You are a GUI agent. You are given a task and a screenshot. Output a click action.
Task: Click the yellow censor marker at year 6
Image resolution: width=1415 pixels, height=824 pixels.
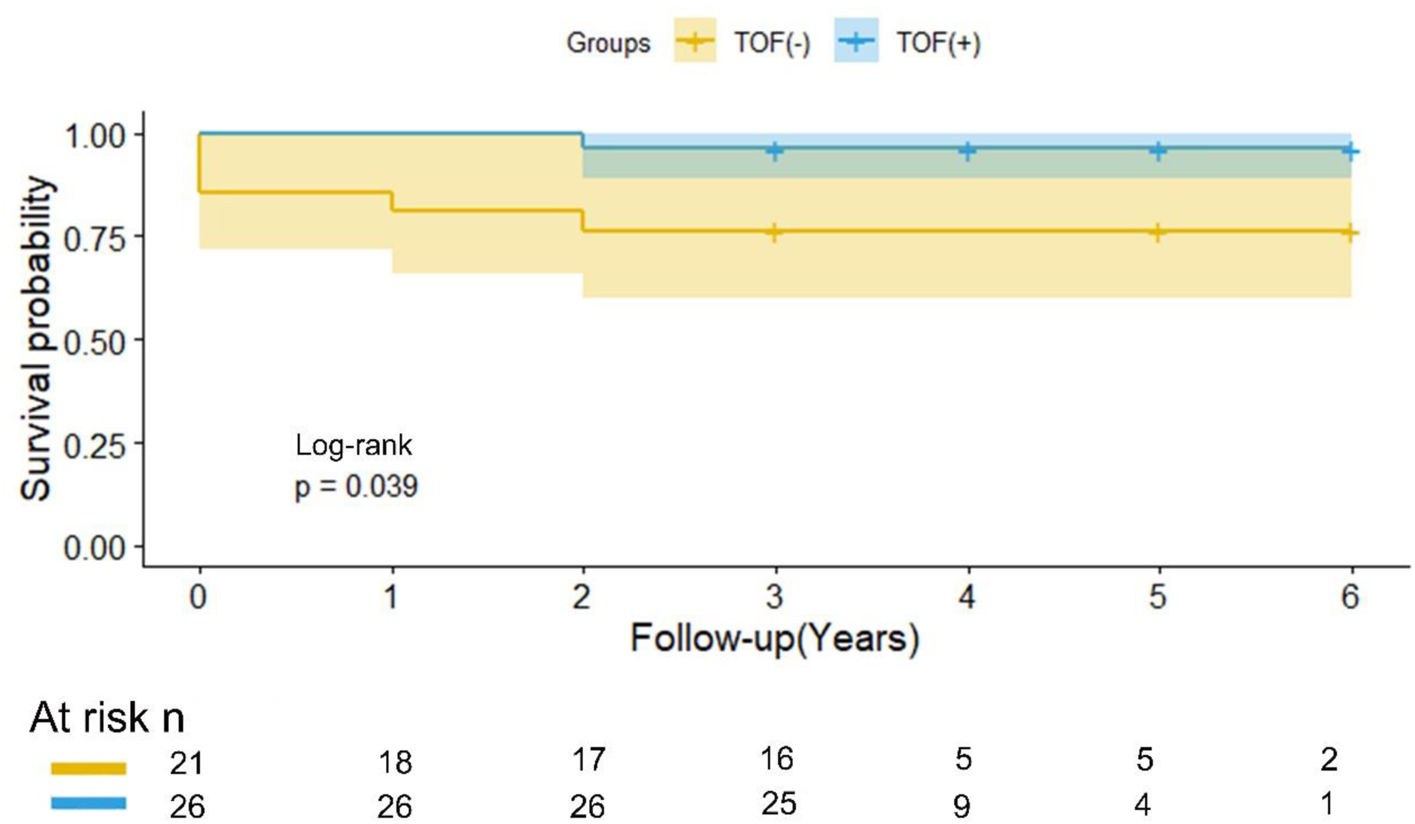tap(1350, 232)
